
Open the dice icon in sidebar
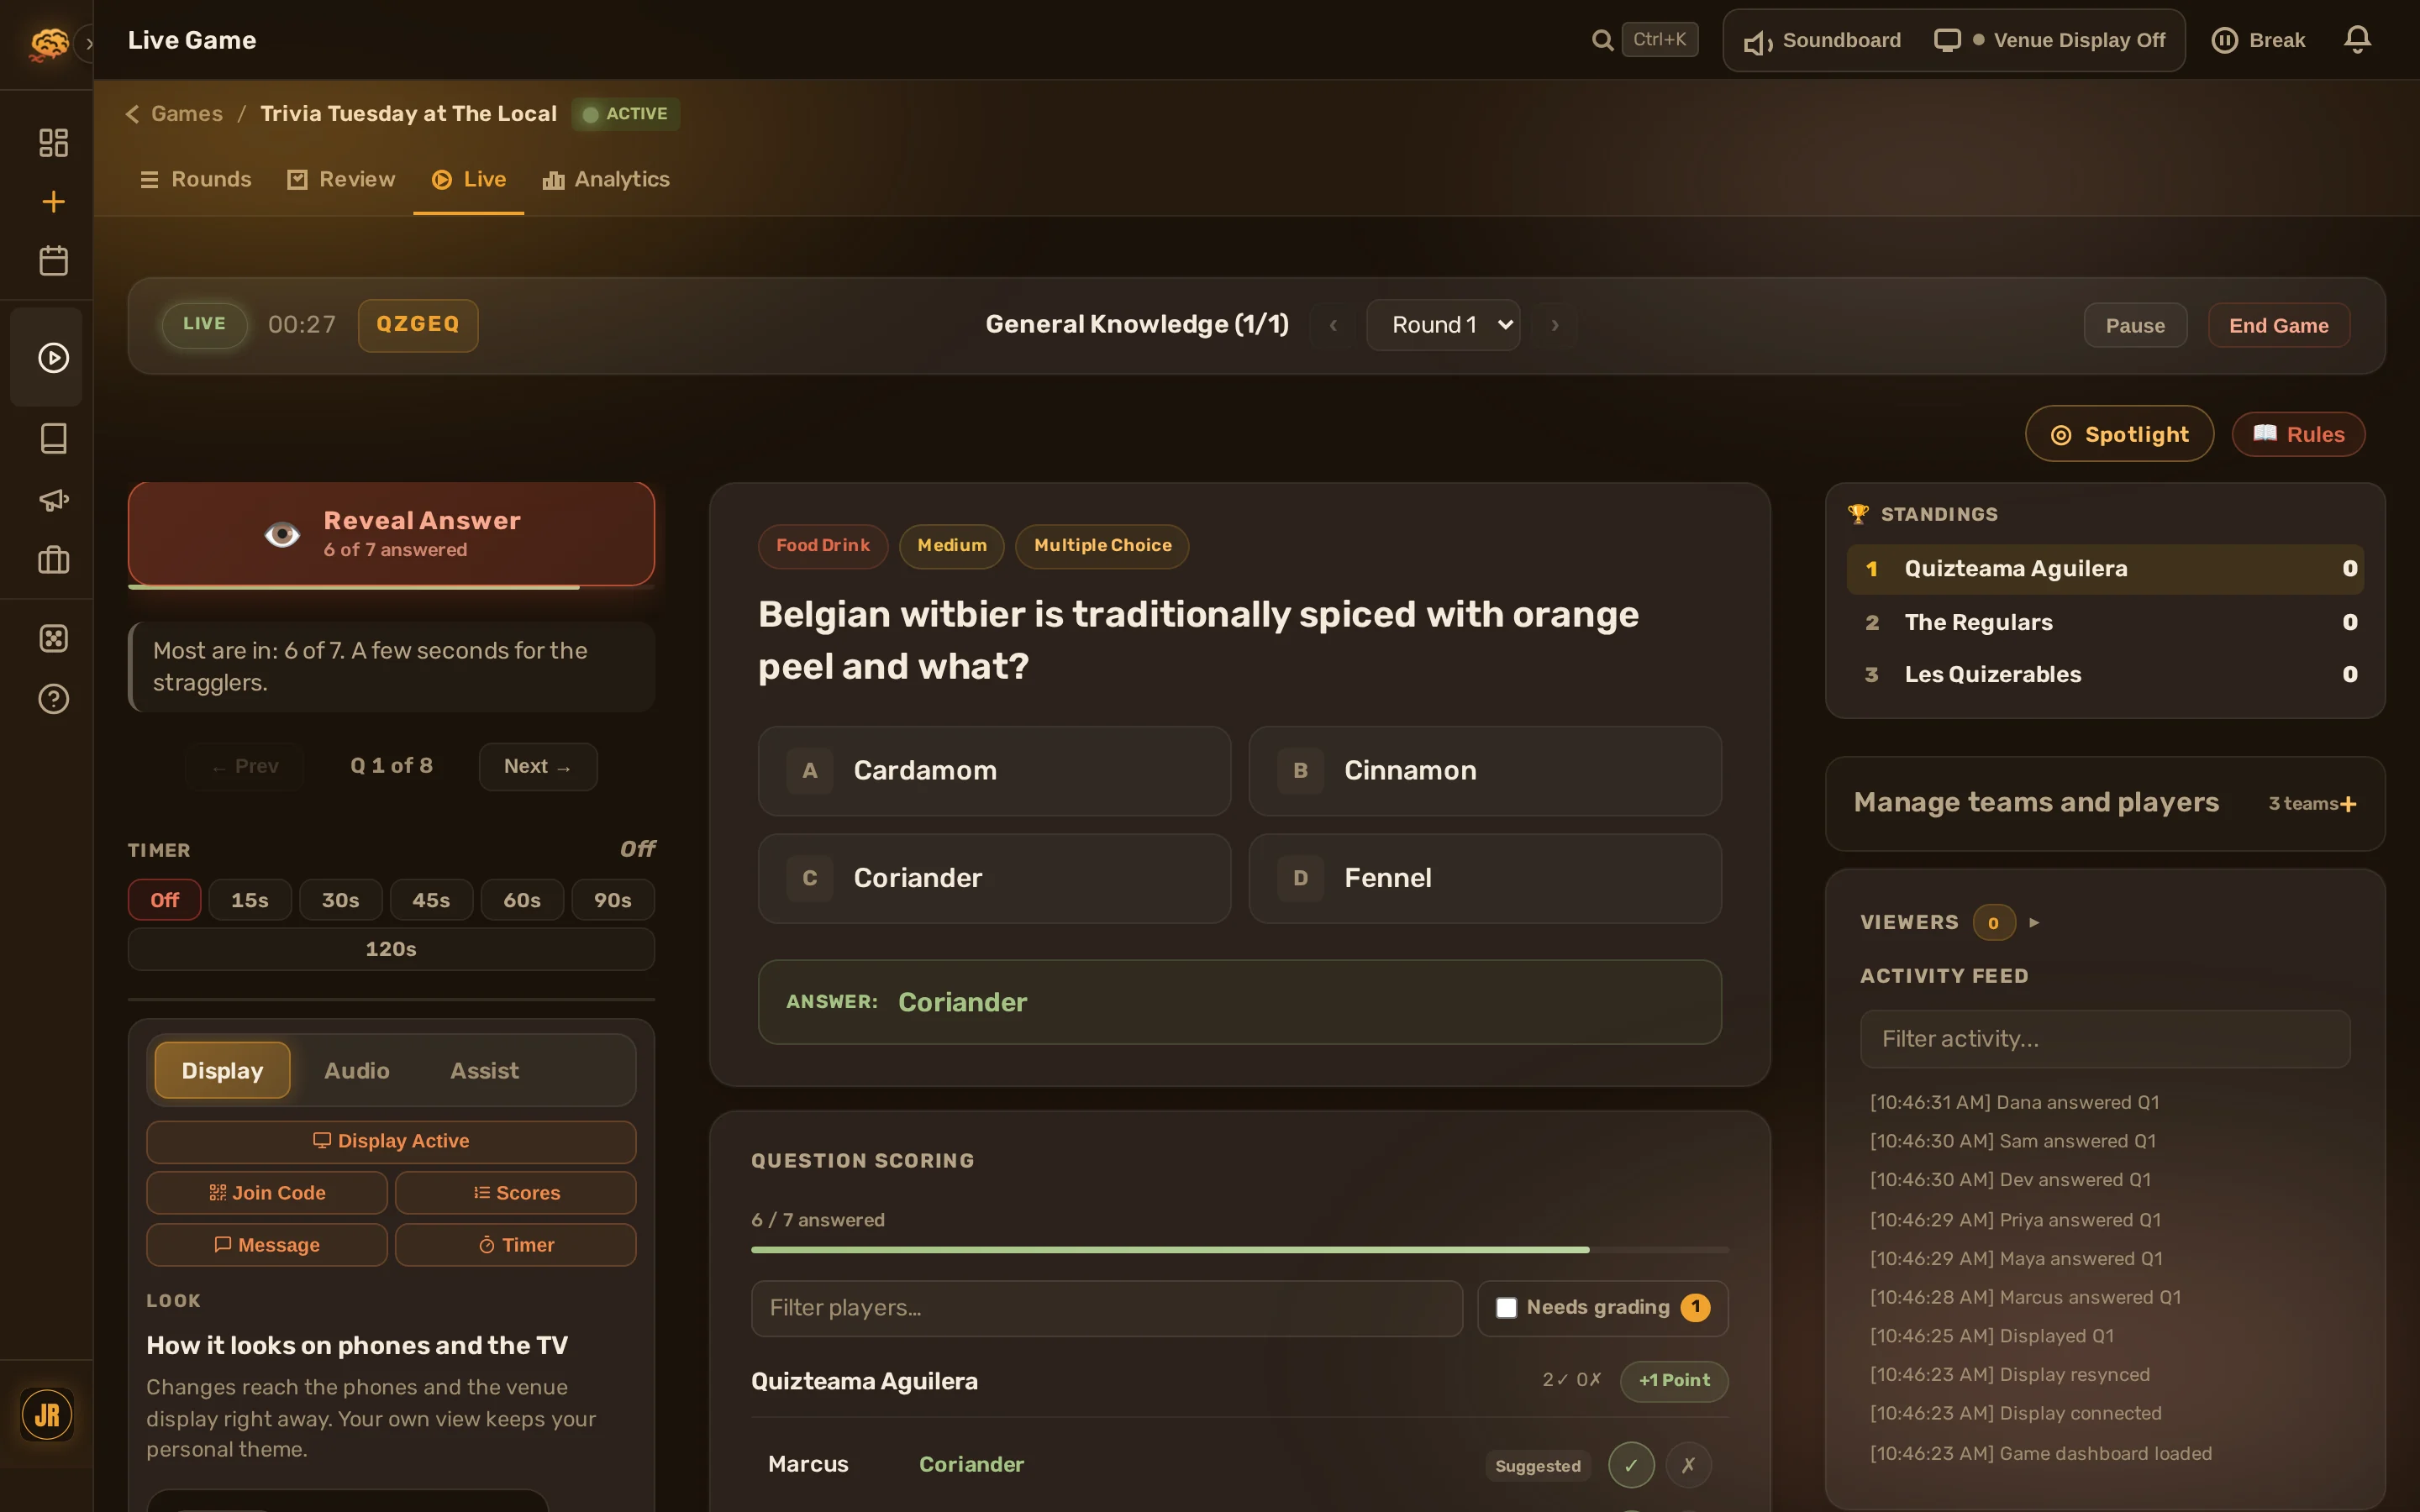click(x=53, y=638)
